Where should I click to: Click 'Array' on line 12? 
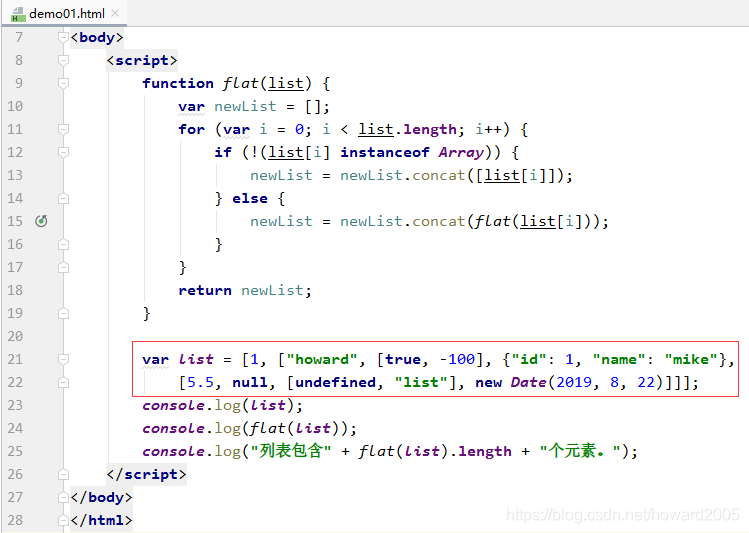click(461, 152)
